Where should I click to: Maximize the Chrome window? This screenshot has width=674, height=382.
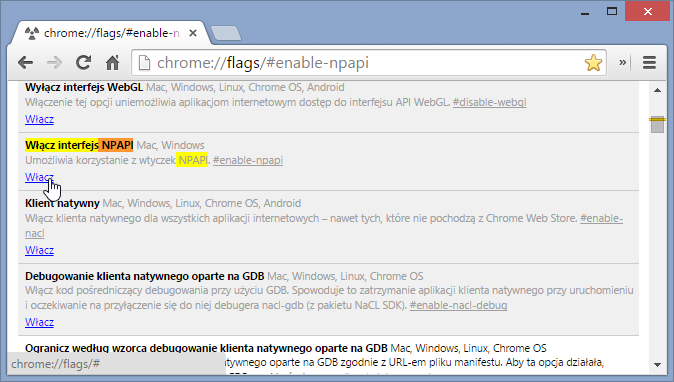[612, 12]
